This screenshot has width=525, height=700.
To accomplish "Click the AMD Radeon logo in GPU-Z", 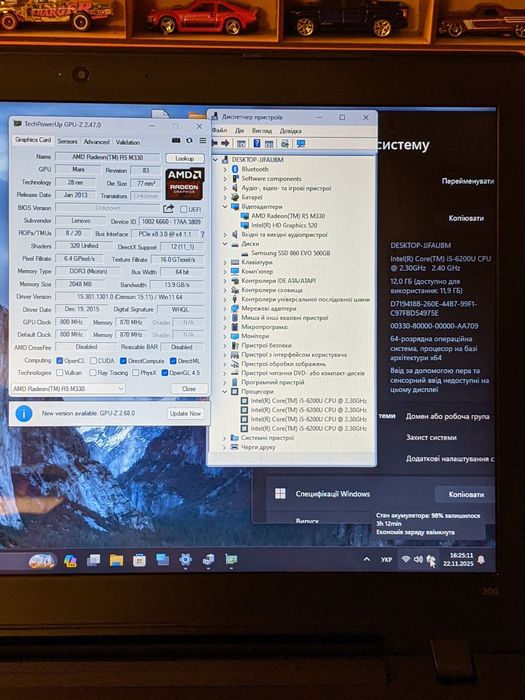I will [x=185, y=183].
